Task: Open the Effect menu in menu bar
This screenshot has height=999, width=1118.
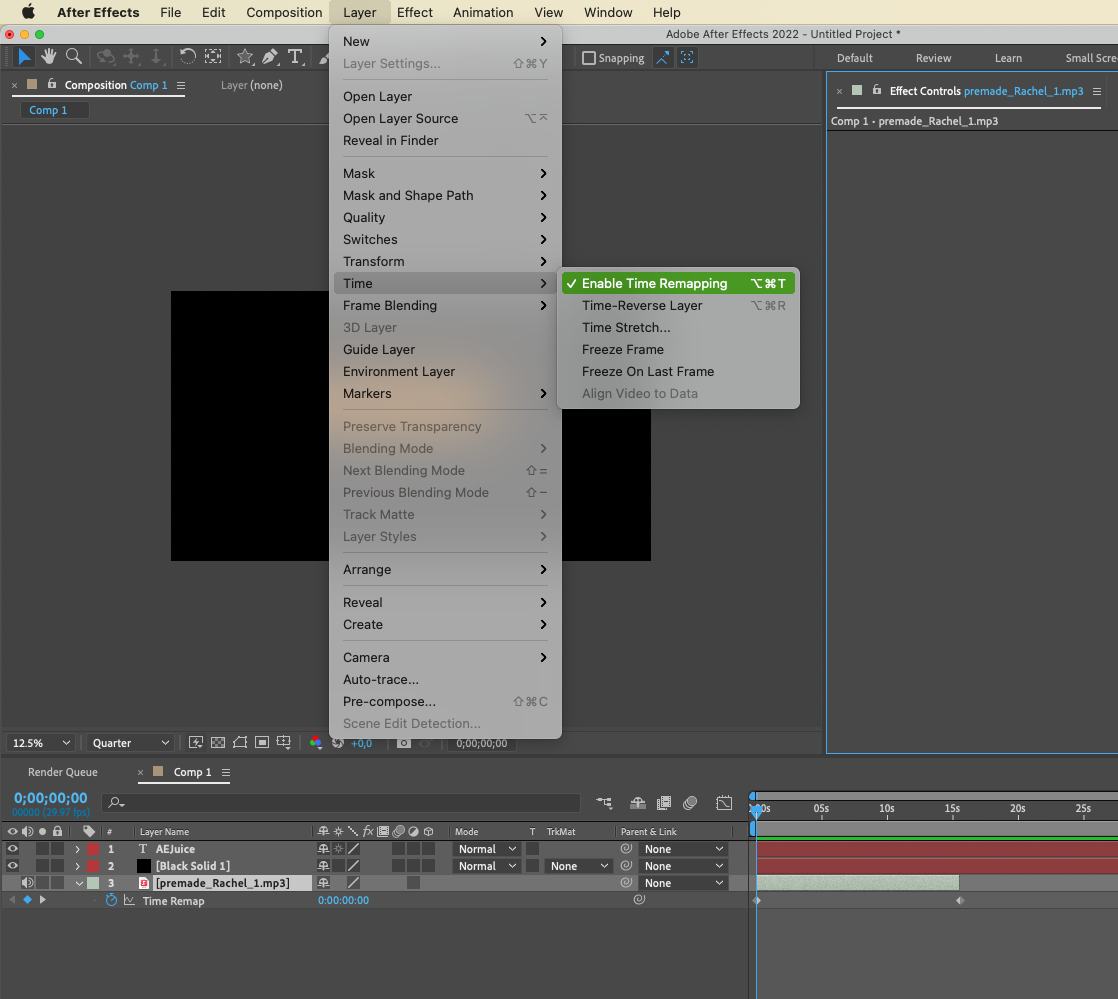Action: [414, 13]
